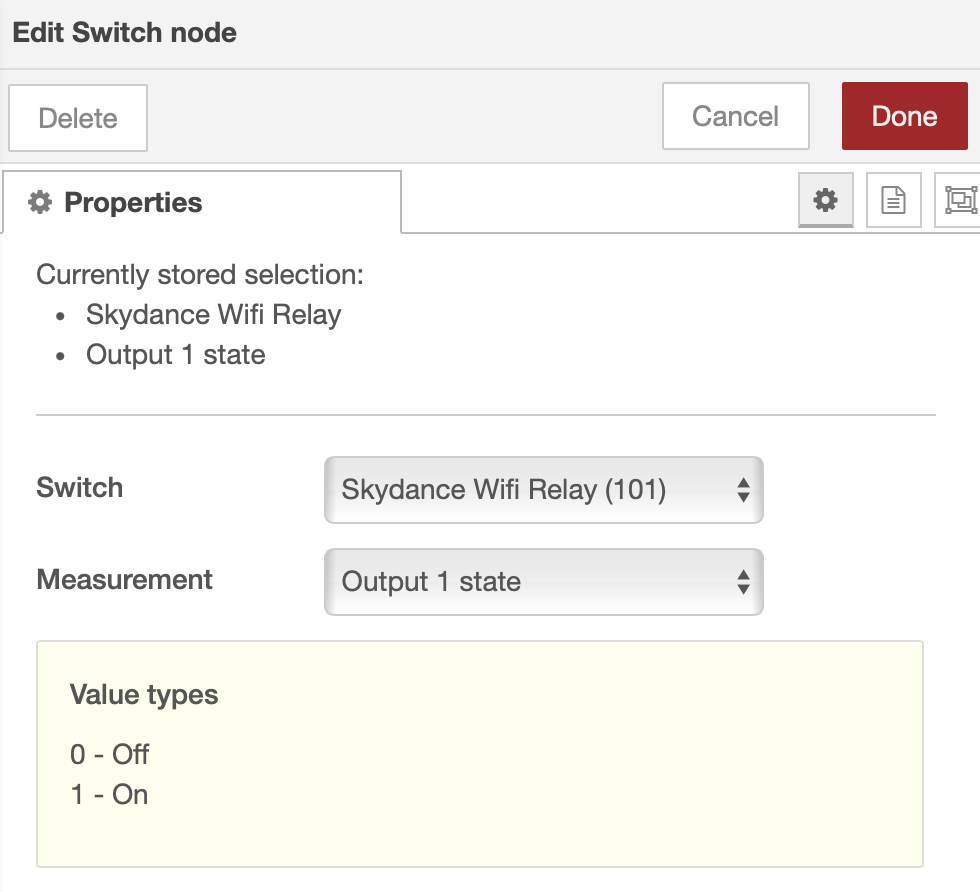Click the gear icon in Properties tab
Viewport: 980px width, 892px height.
coord(40,203)
